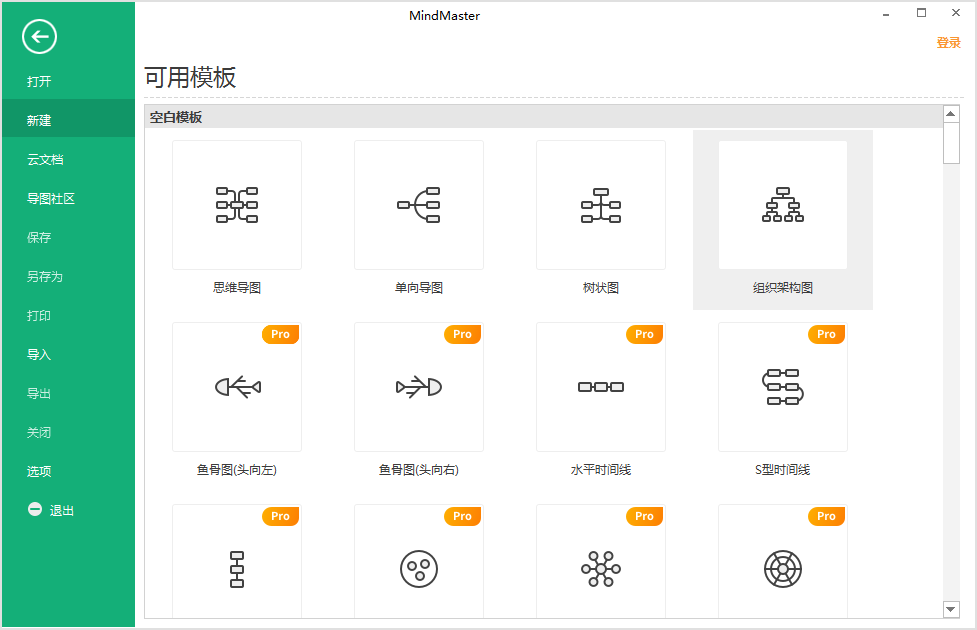Open 选项 options

[x=69, y=471]
